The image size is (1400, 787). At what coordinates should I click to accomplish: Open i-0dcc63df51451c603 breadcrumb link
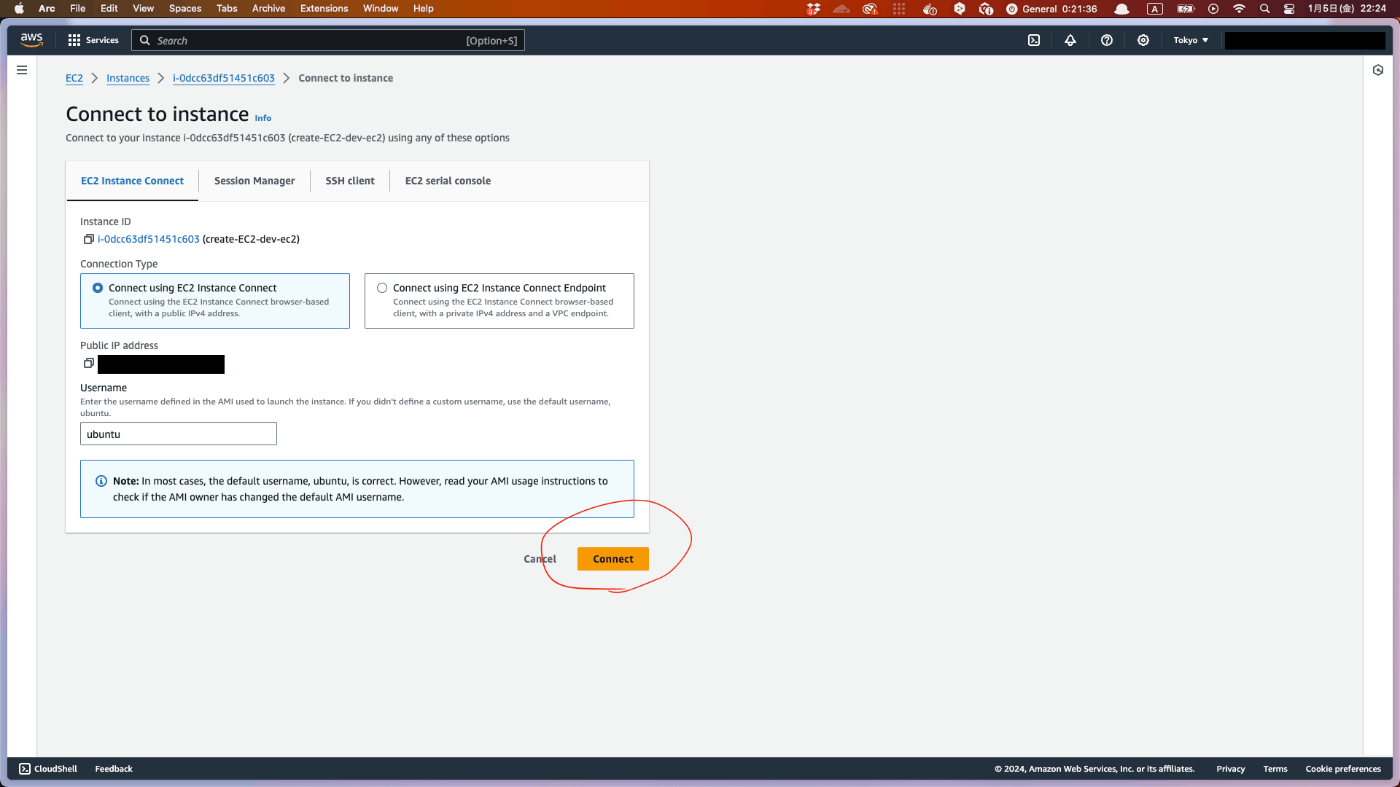(224, 78)
